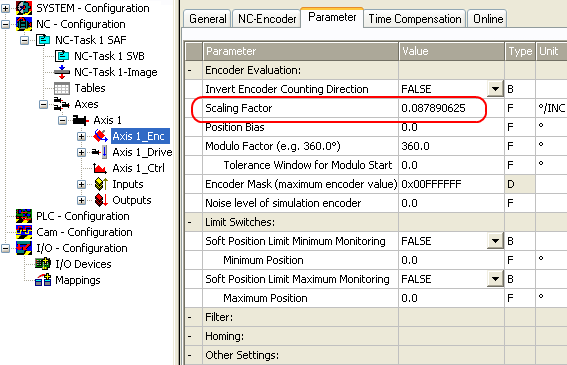
Task: Click the SYSTEM - Configuration icon
Action: pos(24,8)
